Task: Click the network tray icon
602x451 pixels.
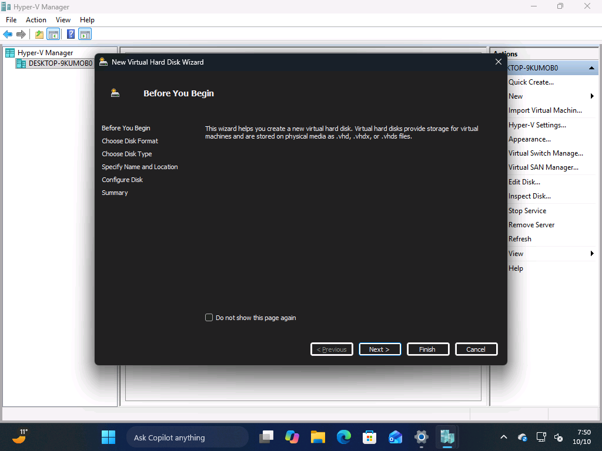Action: [x=541, y=437]
